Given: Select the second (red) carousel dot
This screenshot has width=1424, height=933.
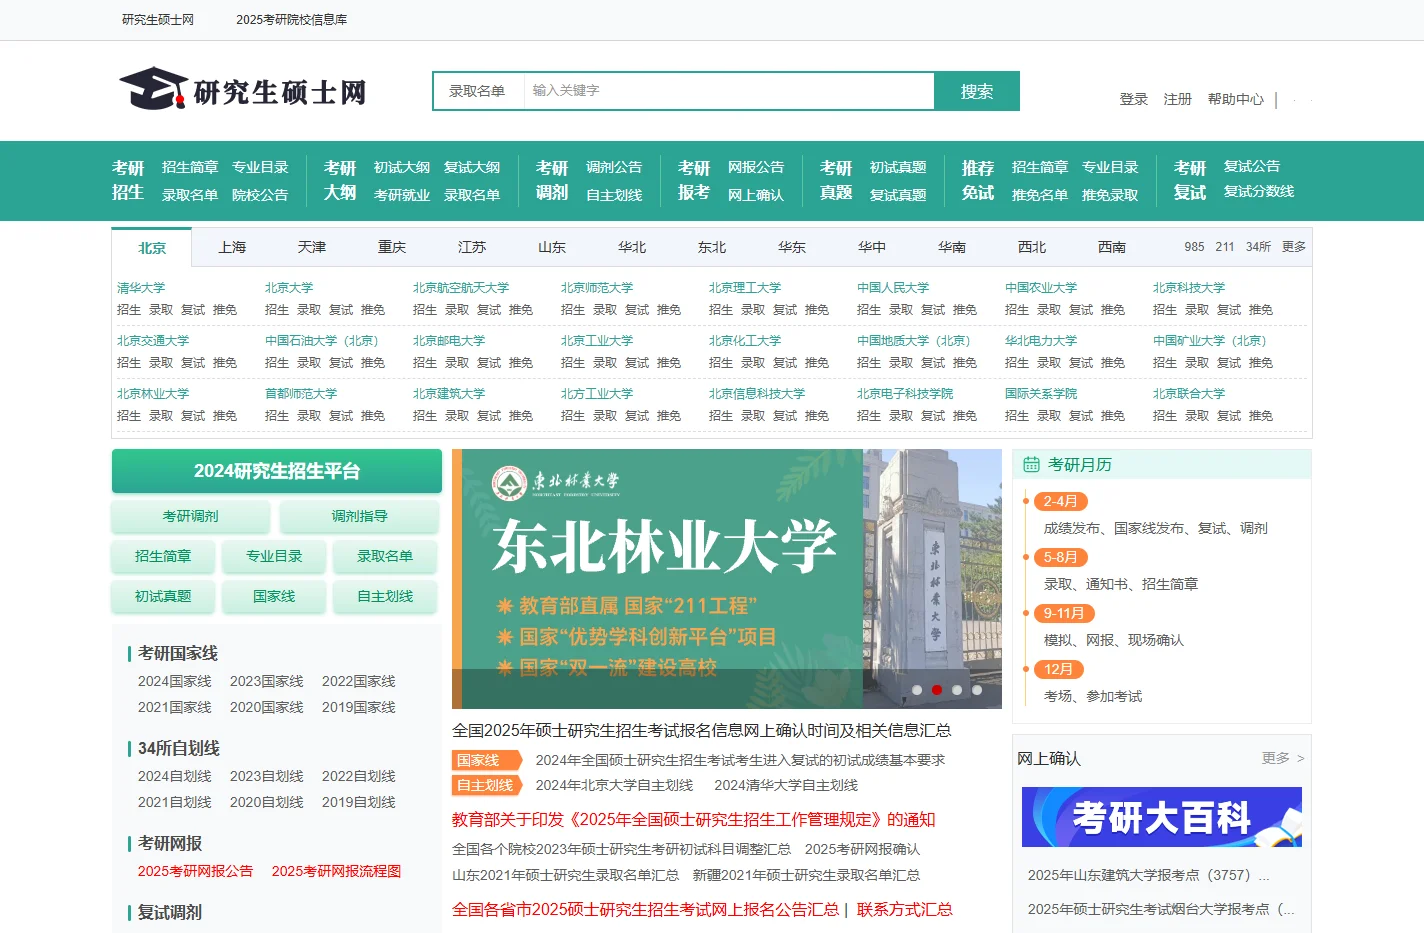Looking at the screenshot, I should tap(937, 690).
